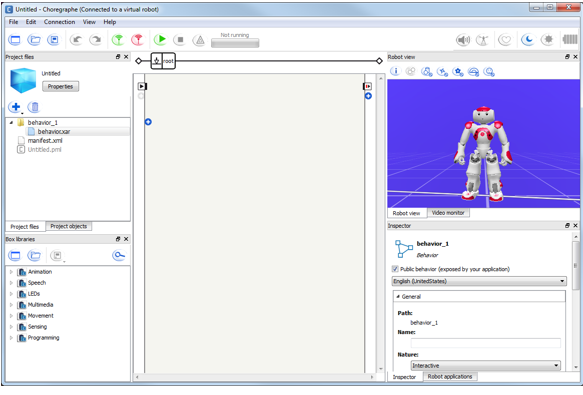Close the Project files panel
The width and height of the screenshot is (583, 395).
[126, 57]
